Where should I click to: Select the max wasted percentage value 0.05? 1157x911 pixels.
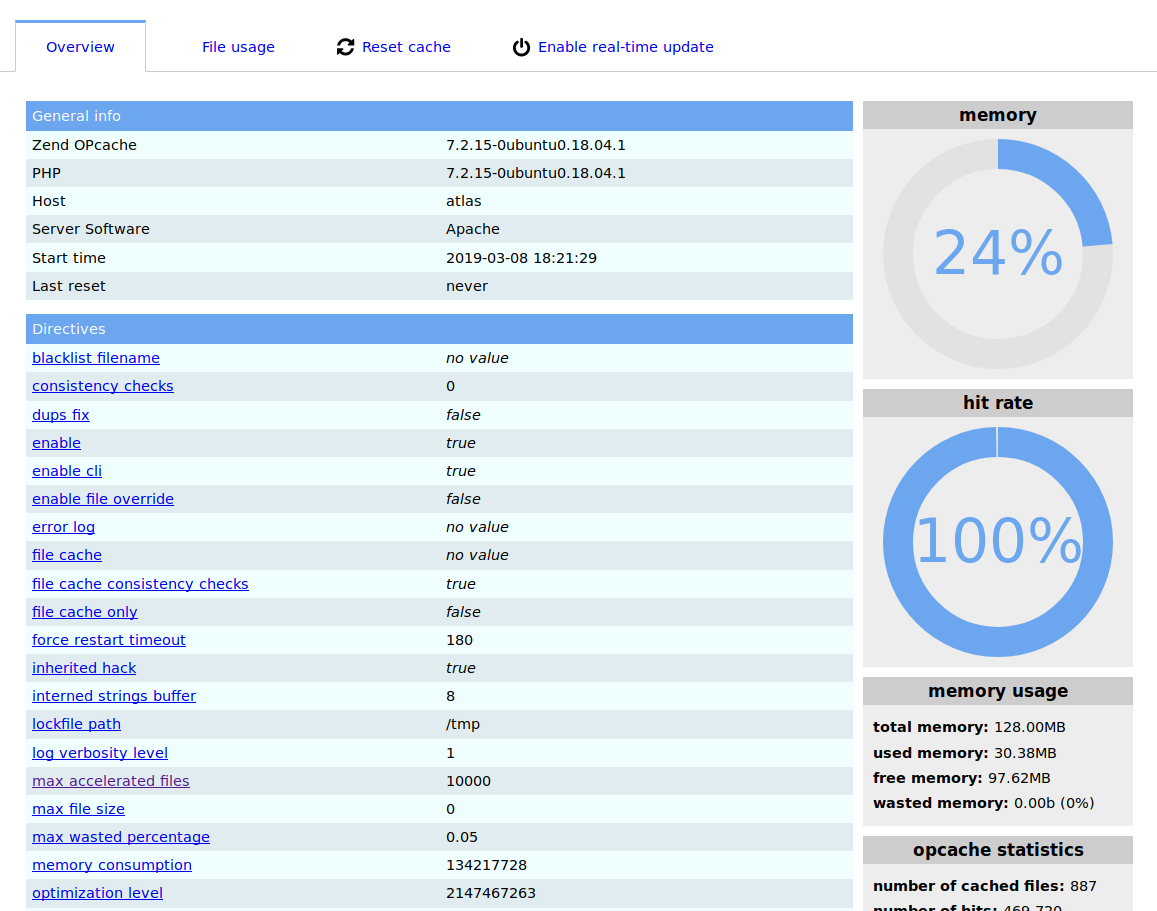[461, 836]
